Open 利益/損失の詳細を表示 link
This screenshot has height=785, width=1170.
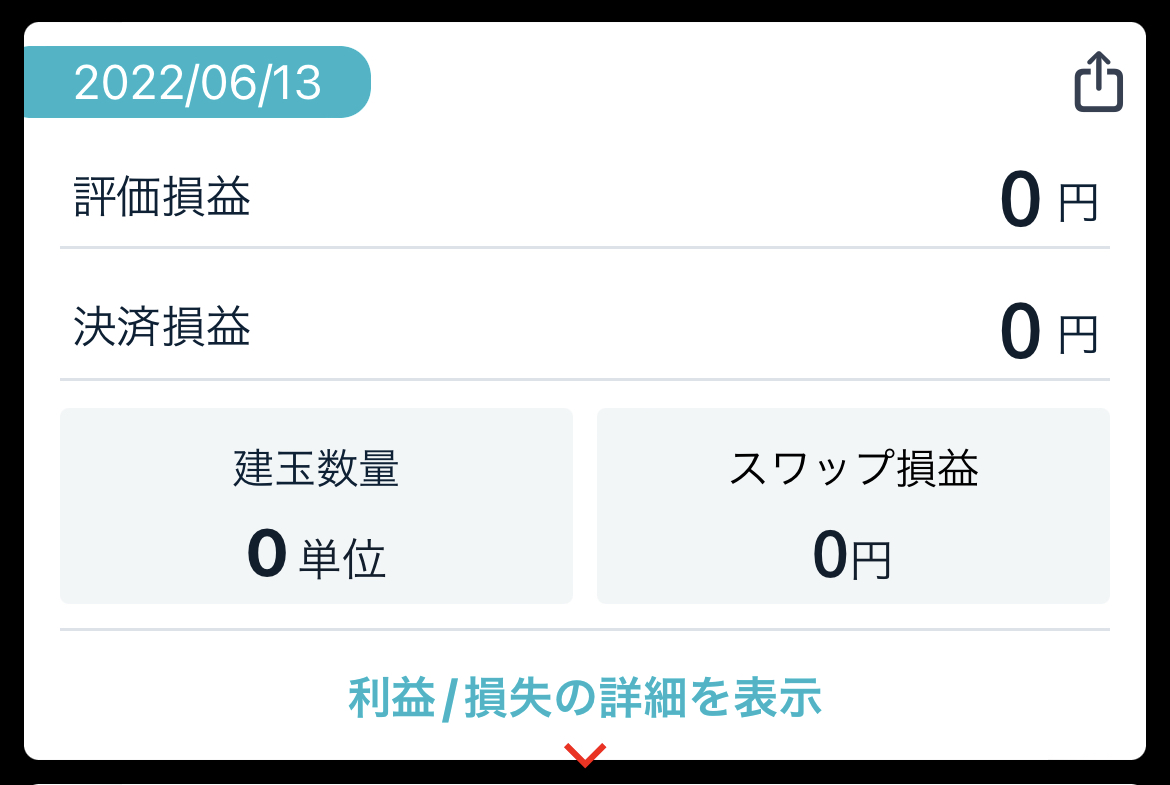click(x=585, y=698)
